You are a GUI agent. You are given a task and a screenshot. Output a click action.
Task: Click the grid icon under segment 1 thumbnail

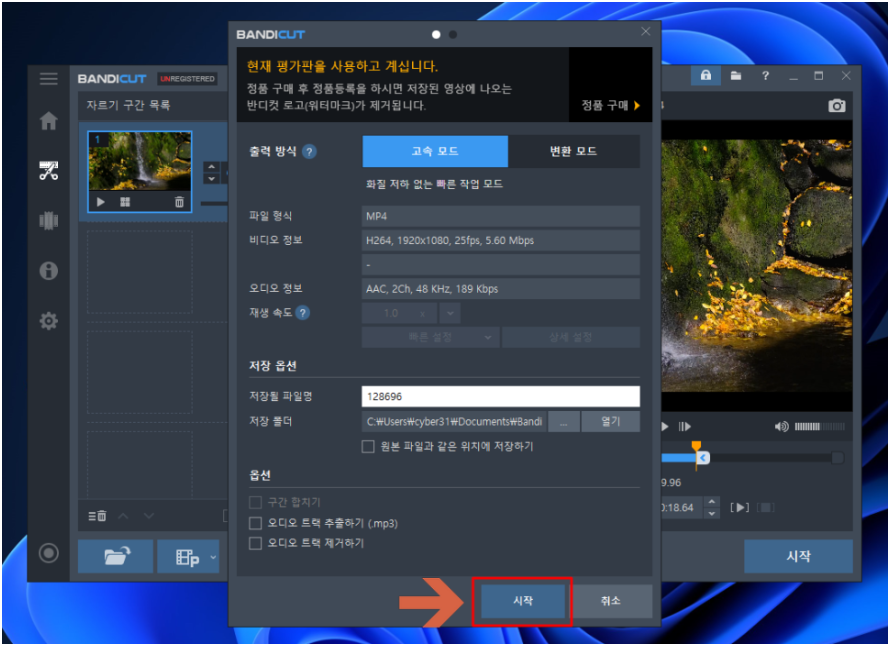[125, 202]
